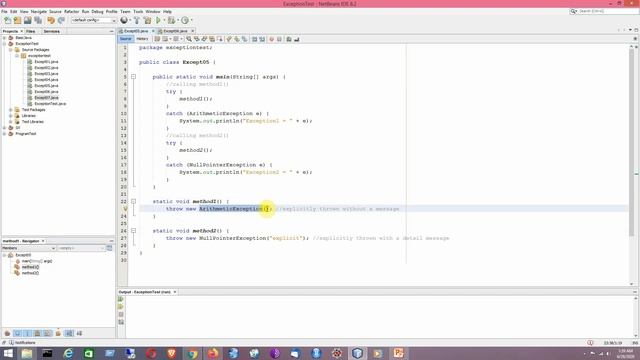This screenshot has height=360, width=640.
Task: Click the Undo arrow icon
Action: point(51,20)
